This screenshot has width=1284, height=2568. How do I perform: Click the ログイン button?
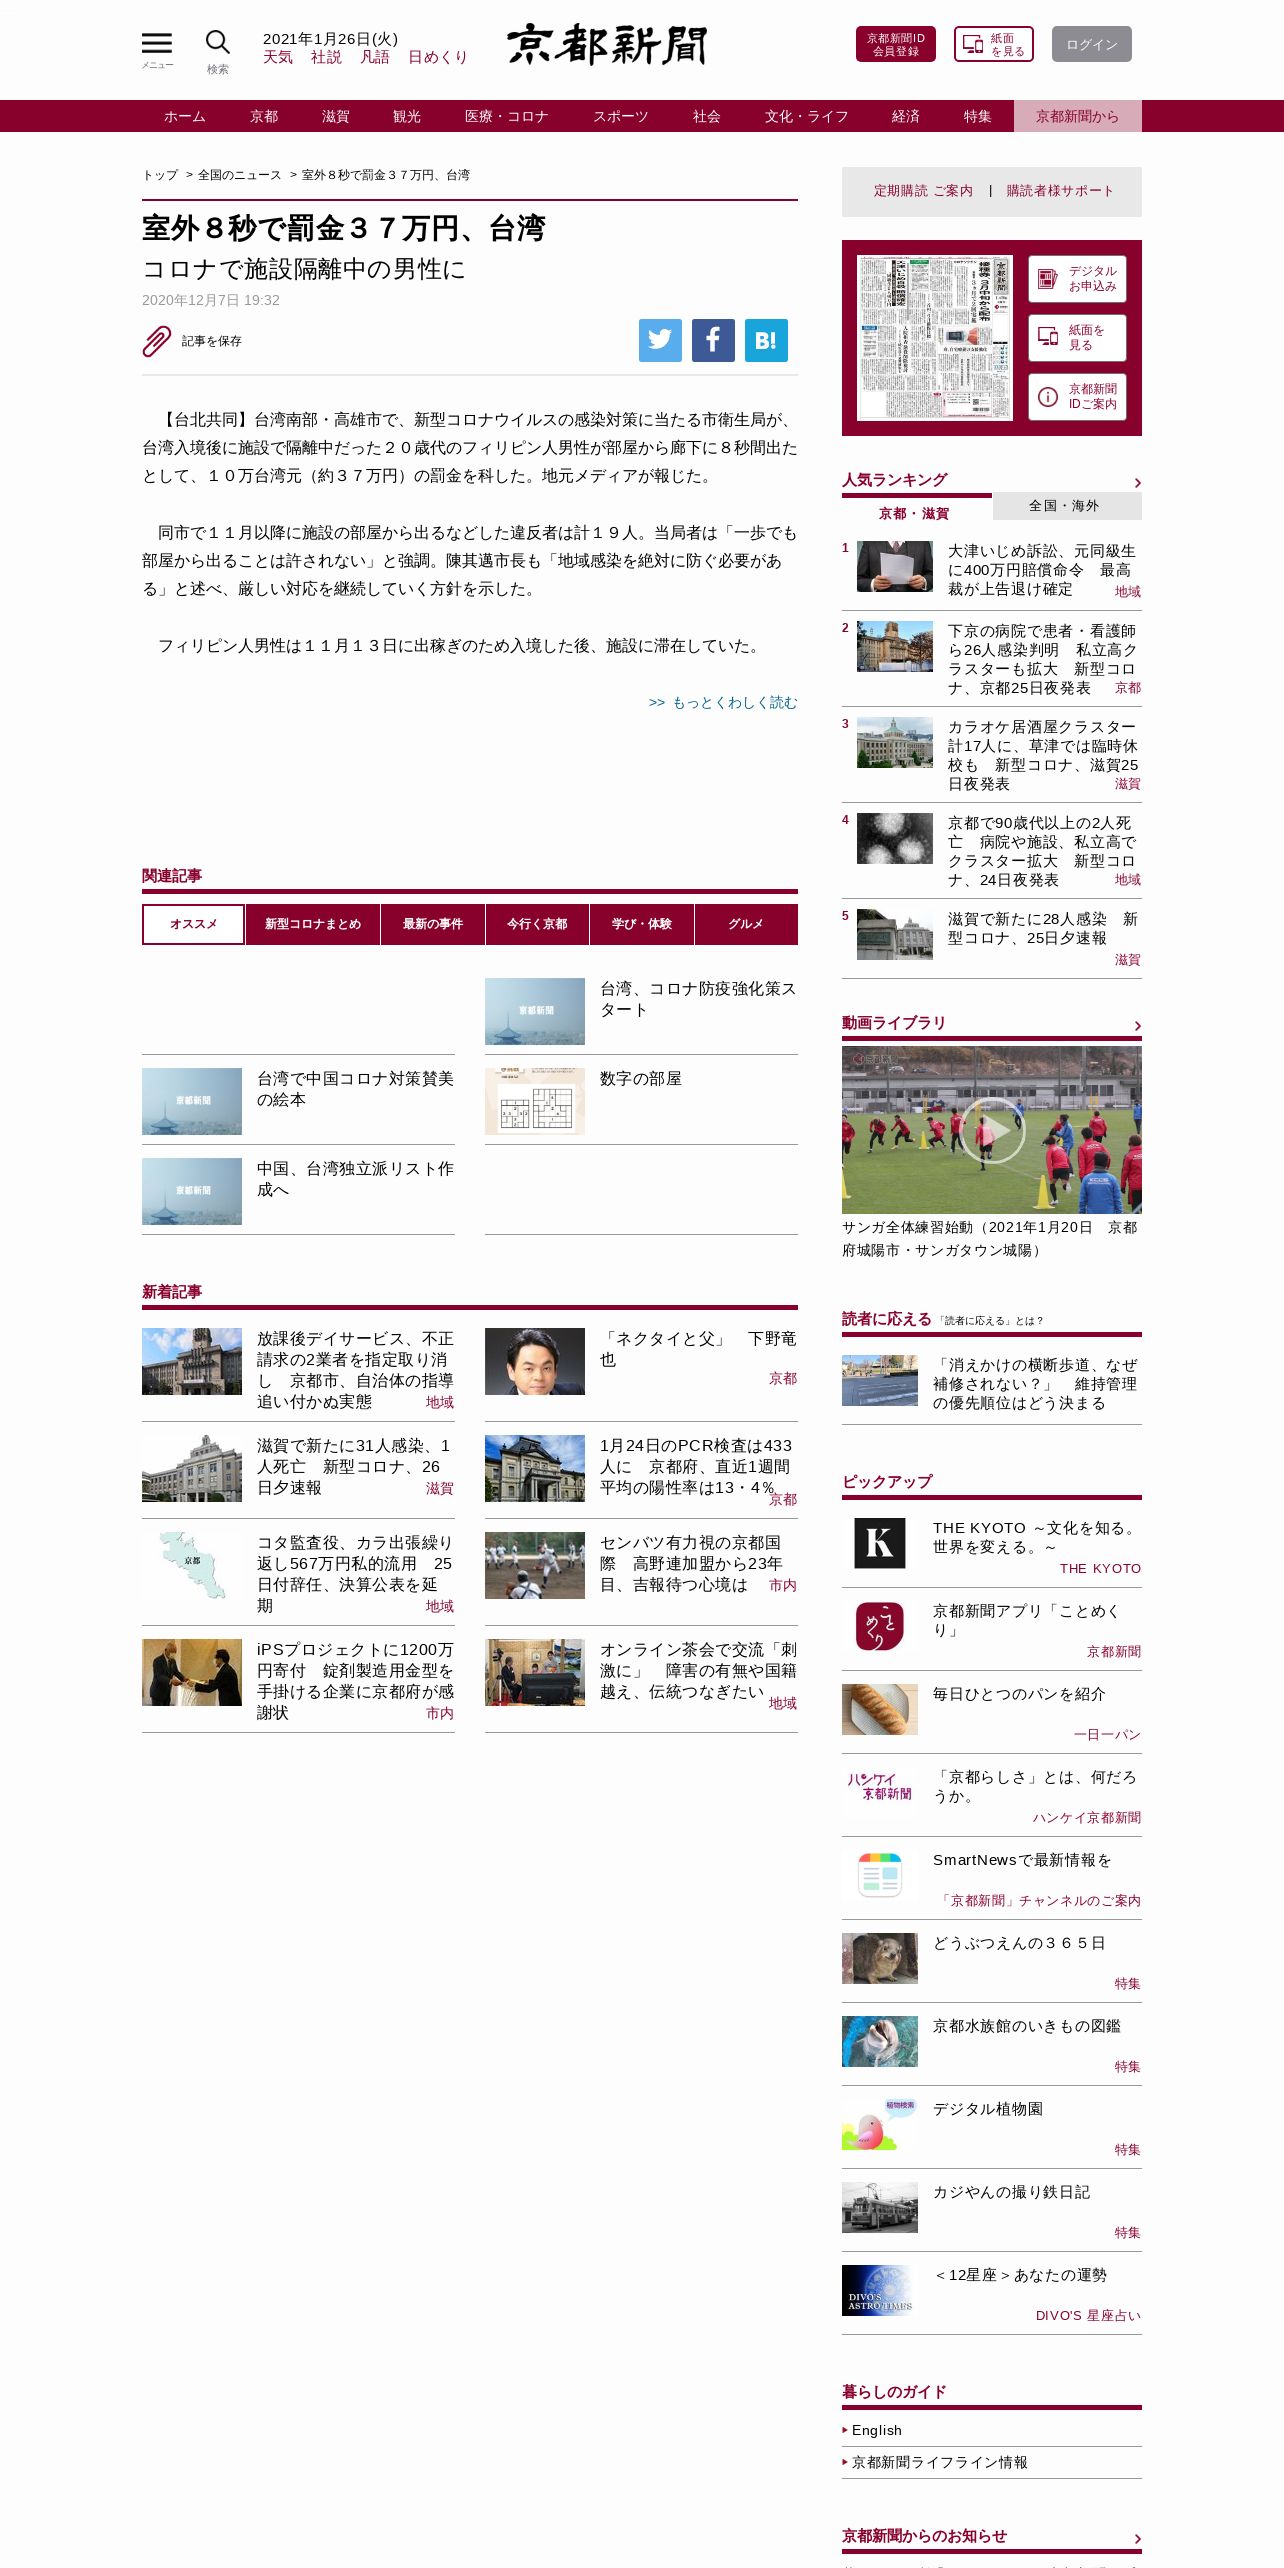tap(1092, 44)
